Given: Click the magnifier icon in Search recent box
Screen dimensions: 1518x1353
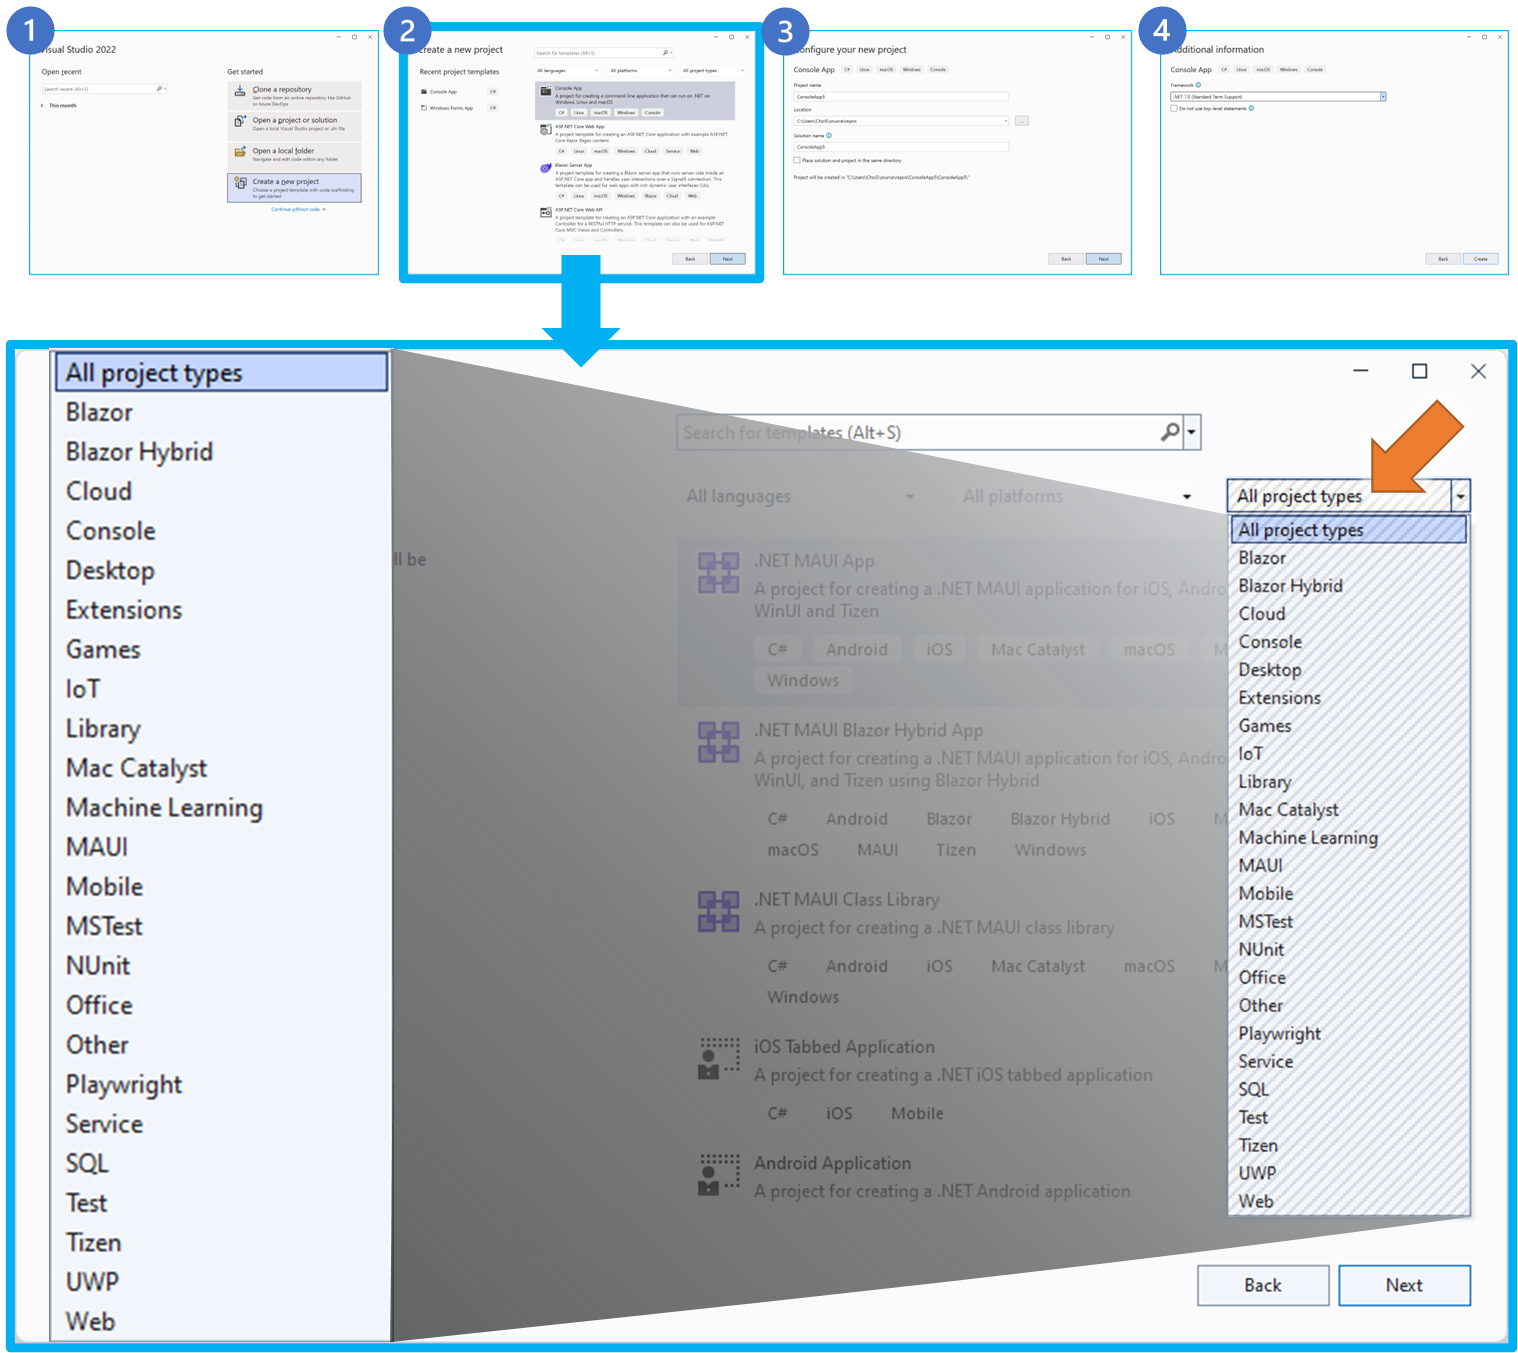Looking at the screenshot, I should (x=159, y=89).
